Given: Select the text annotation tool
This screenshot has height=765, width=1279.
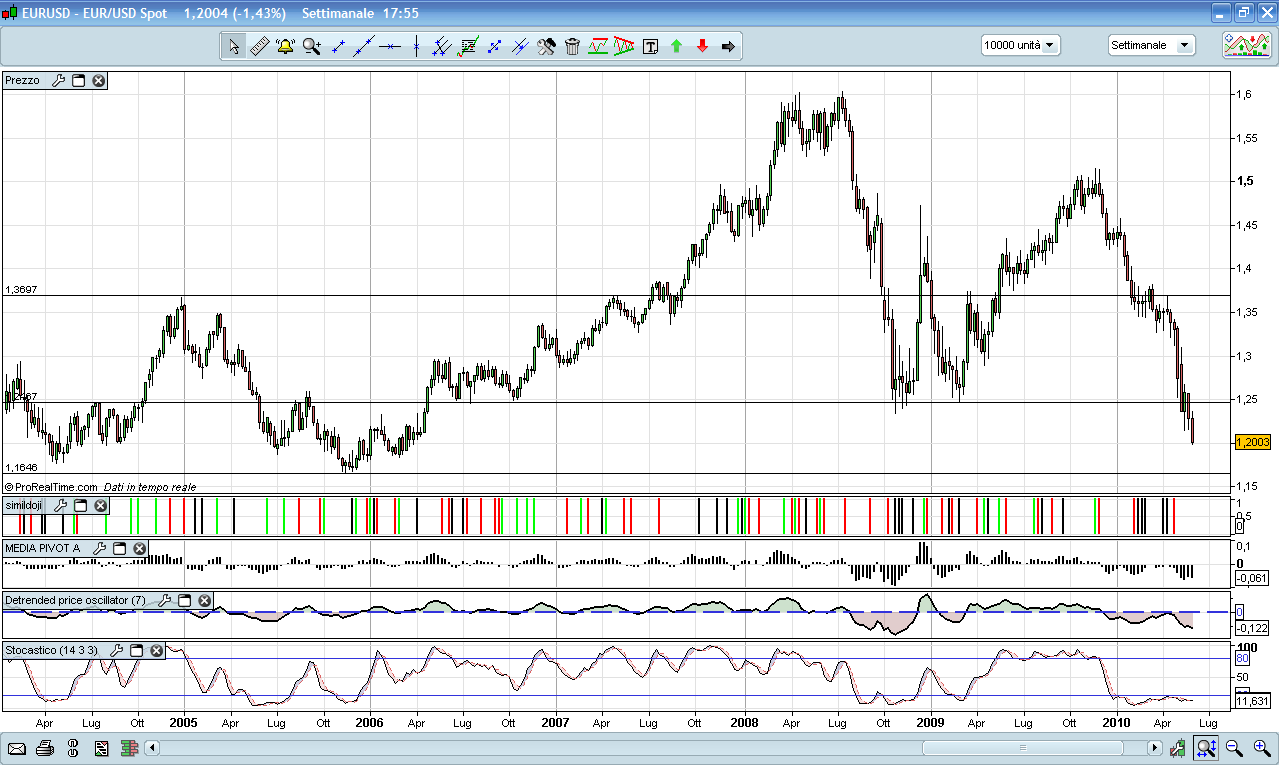Looking at the screenshot, I should (x=650, y=46).
